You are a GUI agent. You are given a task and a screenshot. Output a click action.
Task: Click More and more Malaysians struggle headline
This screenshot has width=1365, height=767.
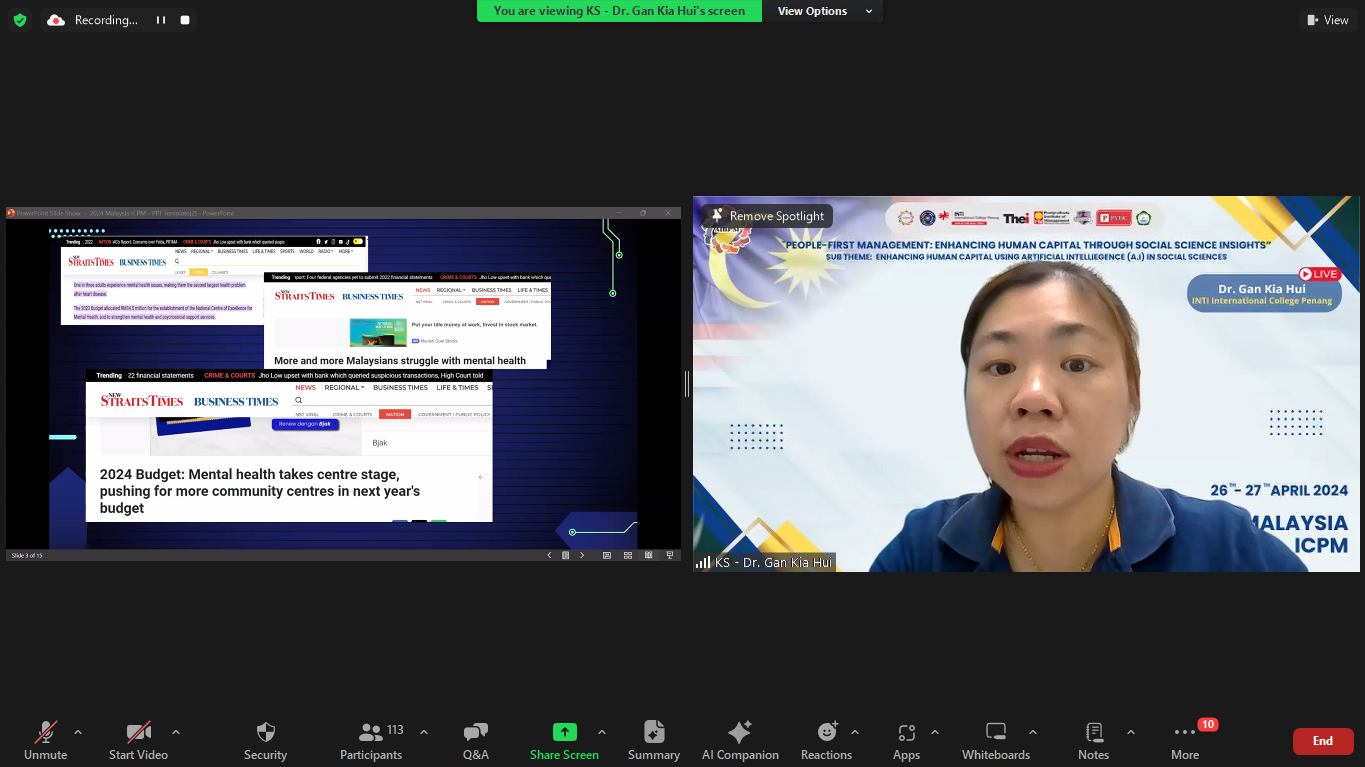click(x=400, y=361)
